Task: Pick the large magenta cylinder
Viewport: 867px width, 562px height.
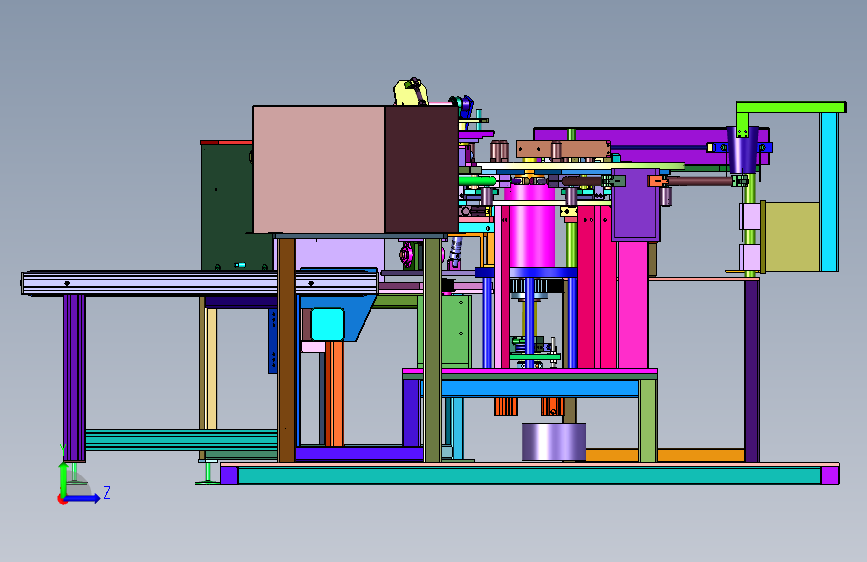Action: (532, 227)
